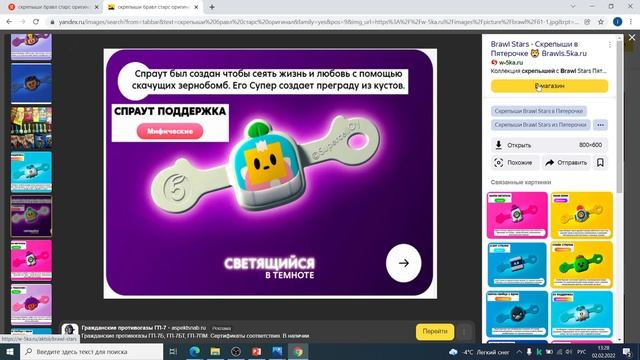Open a new browser tab with plus
640x360 pixels.
point(212,7)
